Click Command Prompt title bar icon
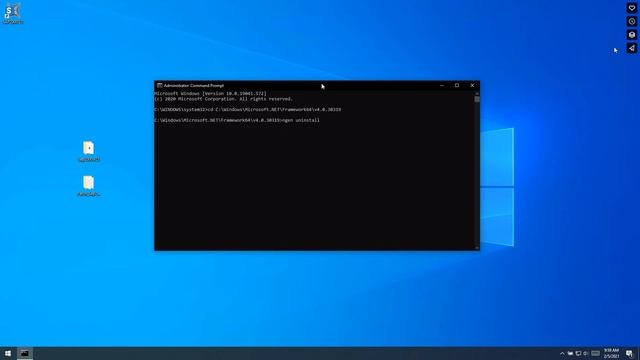640x360 pixels. [x=159, y=86]
